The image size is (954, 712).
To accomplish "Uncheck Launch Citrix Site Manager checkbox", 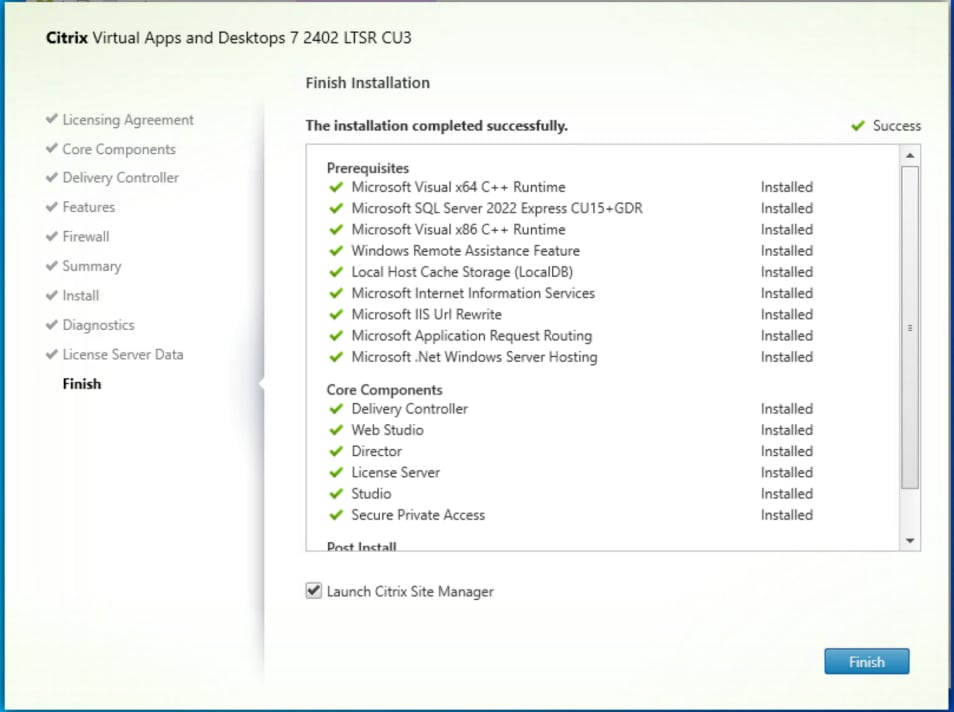I will 313,590.
